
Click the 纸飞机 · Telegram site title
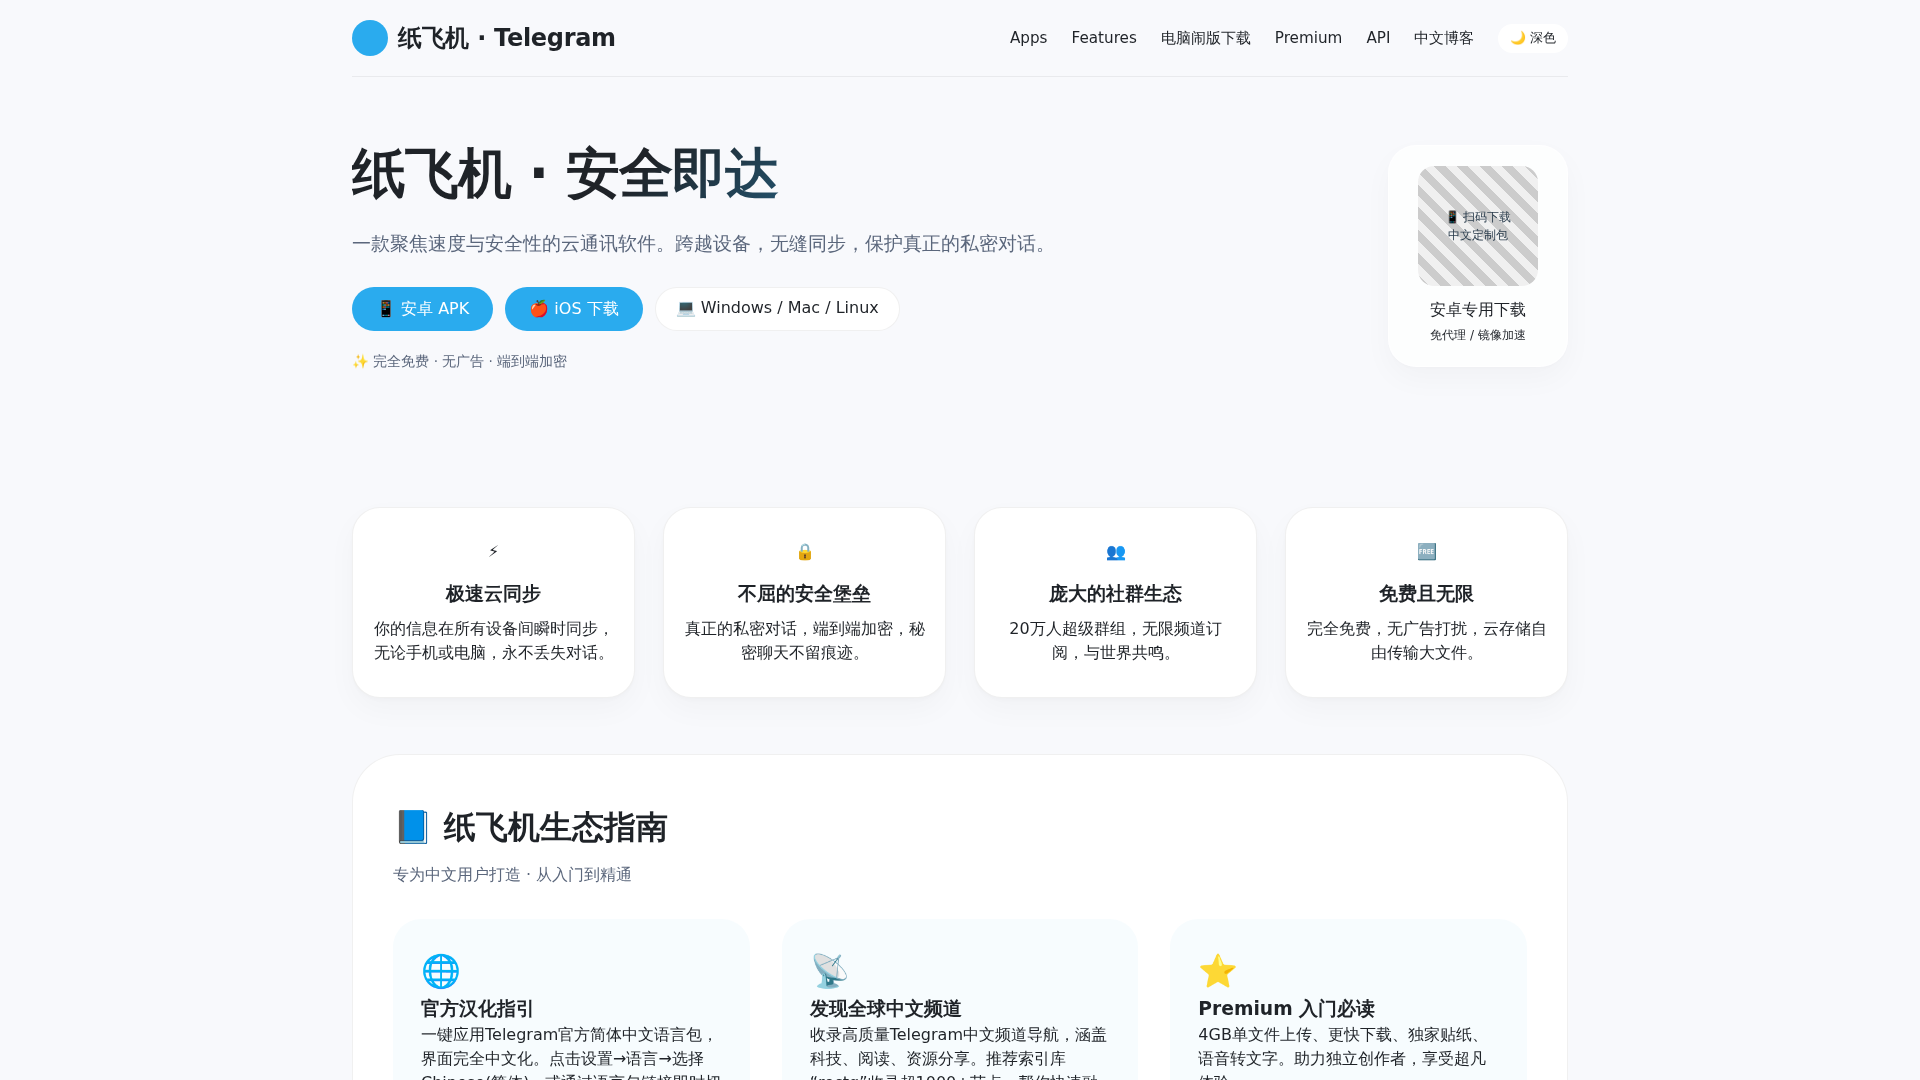(506, 38)
